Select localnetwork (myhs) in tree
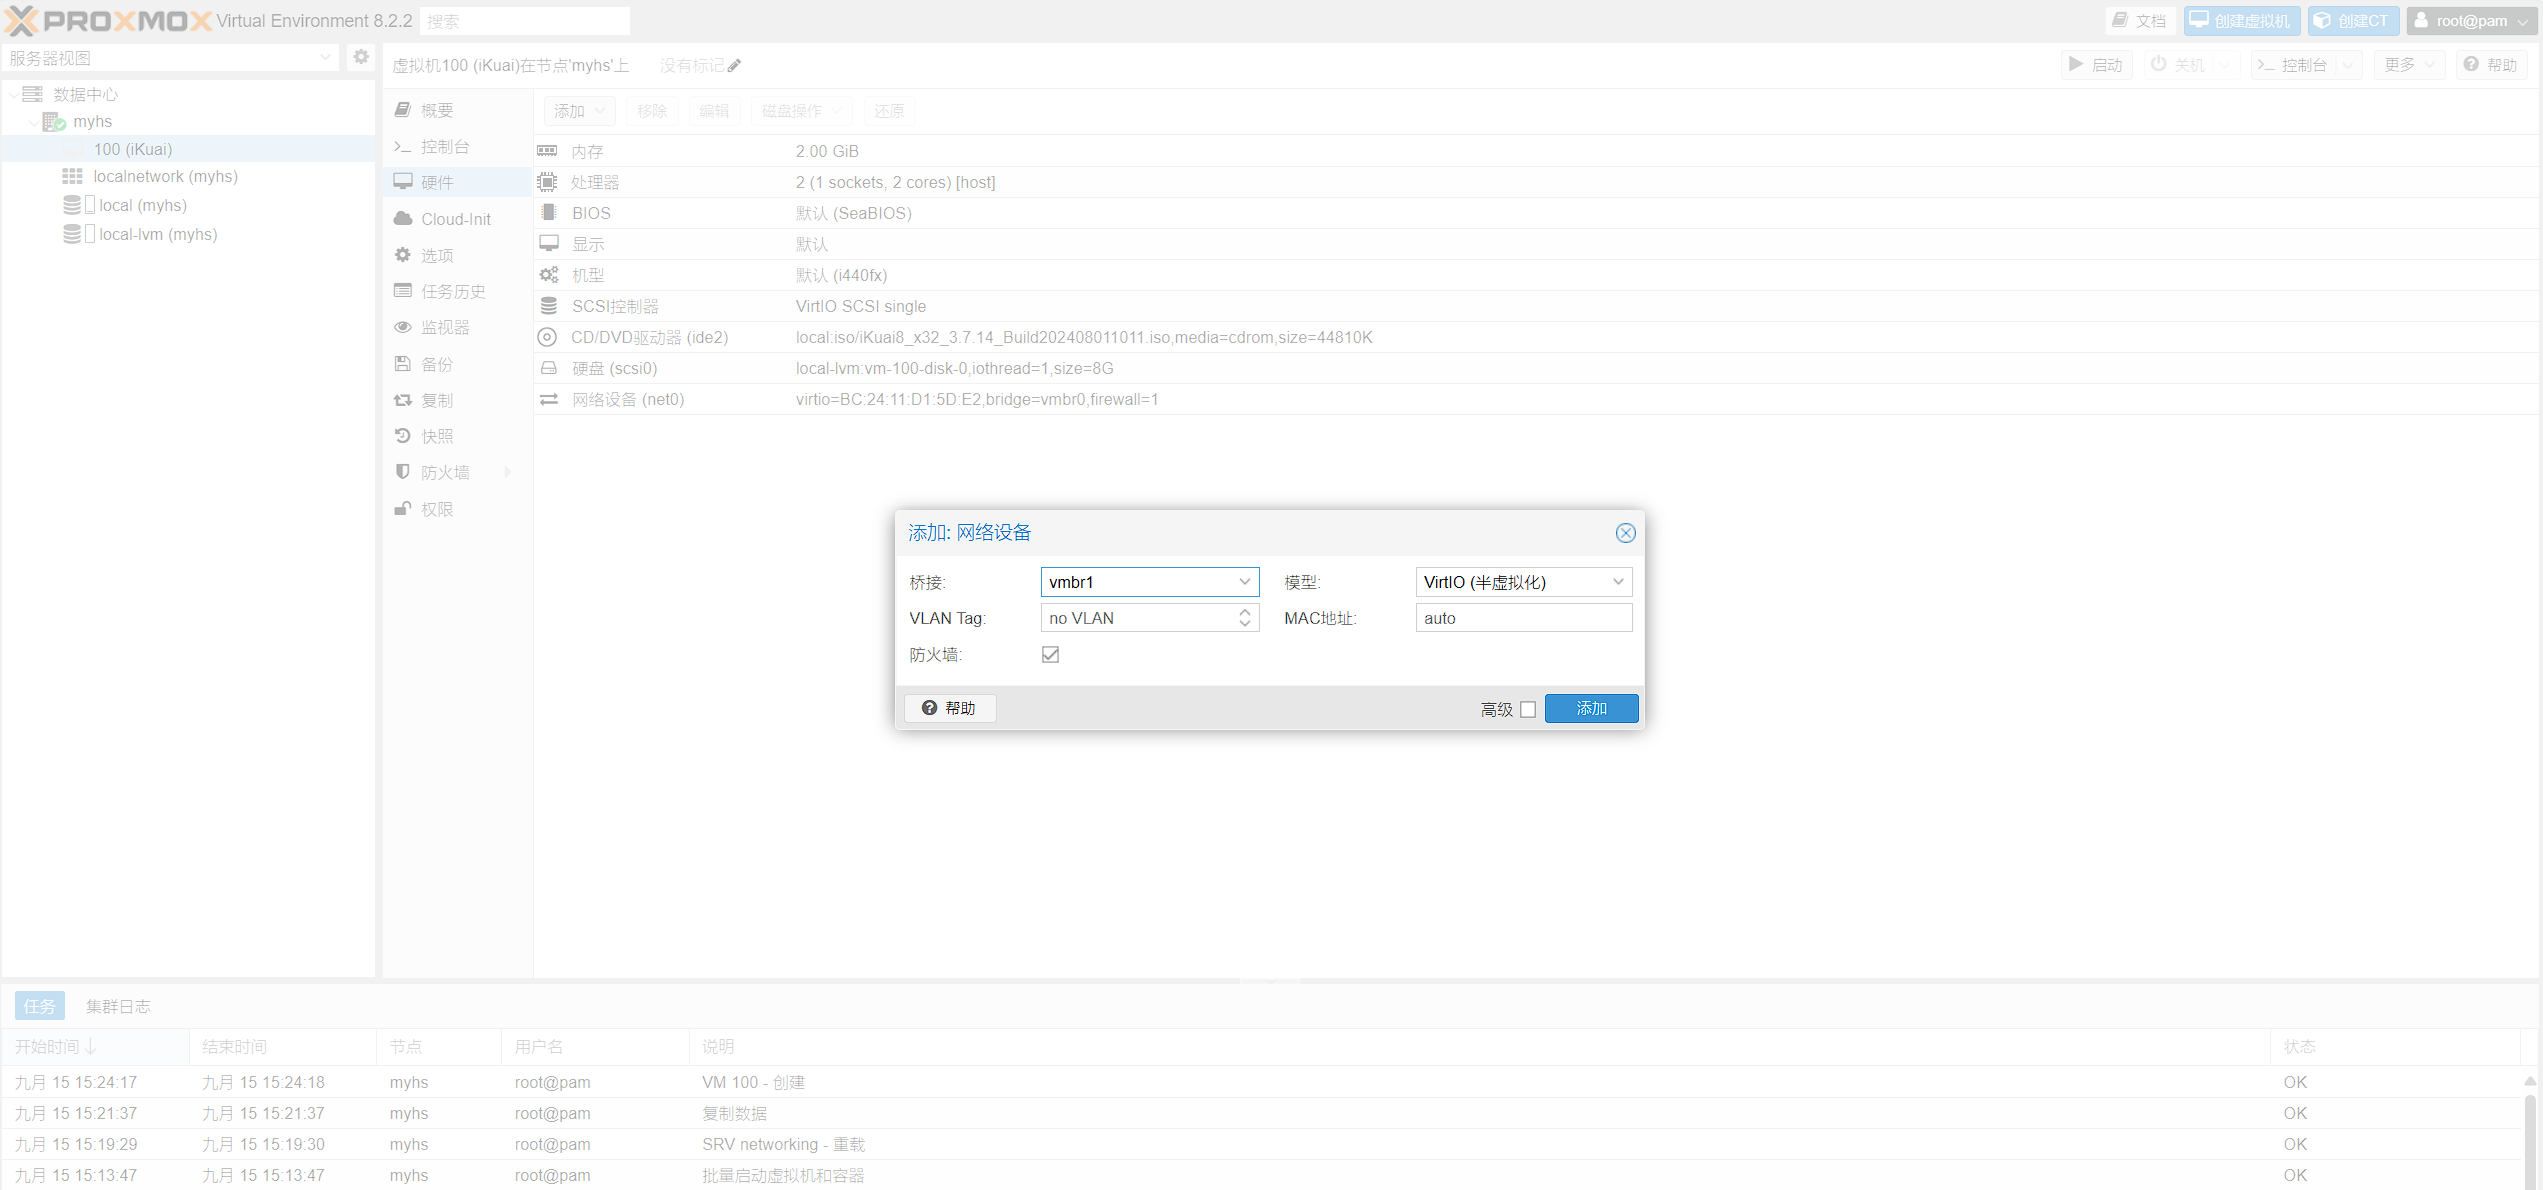The height and width of the screenshot is (1190, 2543). 165,176
